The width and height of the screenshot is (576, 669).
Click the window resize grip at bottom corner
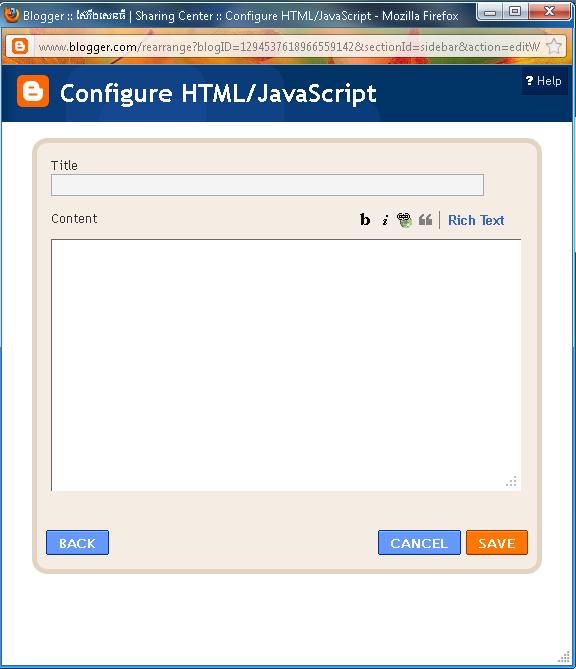pos(564,657)
